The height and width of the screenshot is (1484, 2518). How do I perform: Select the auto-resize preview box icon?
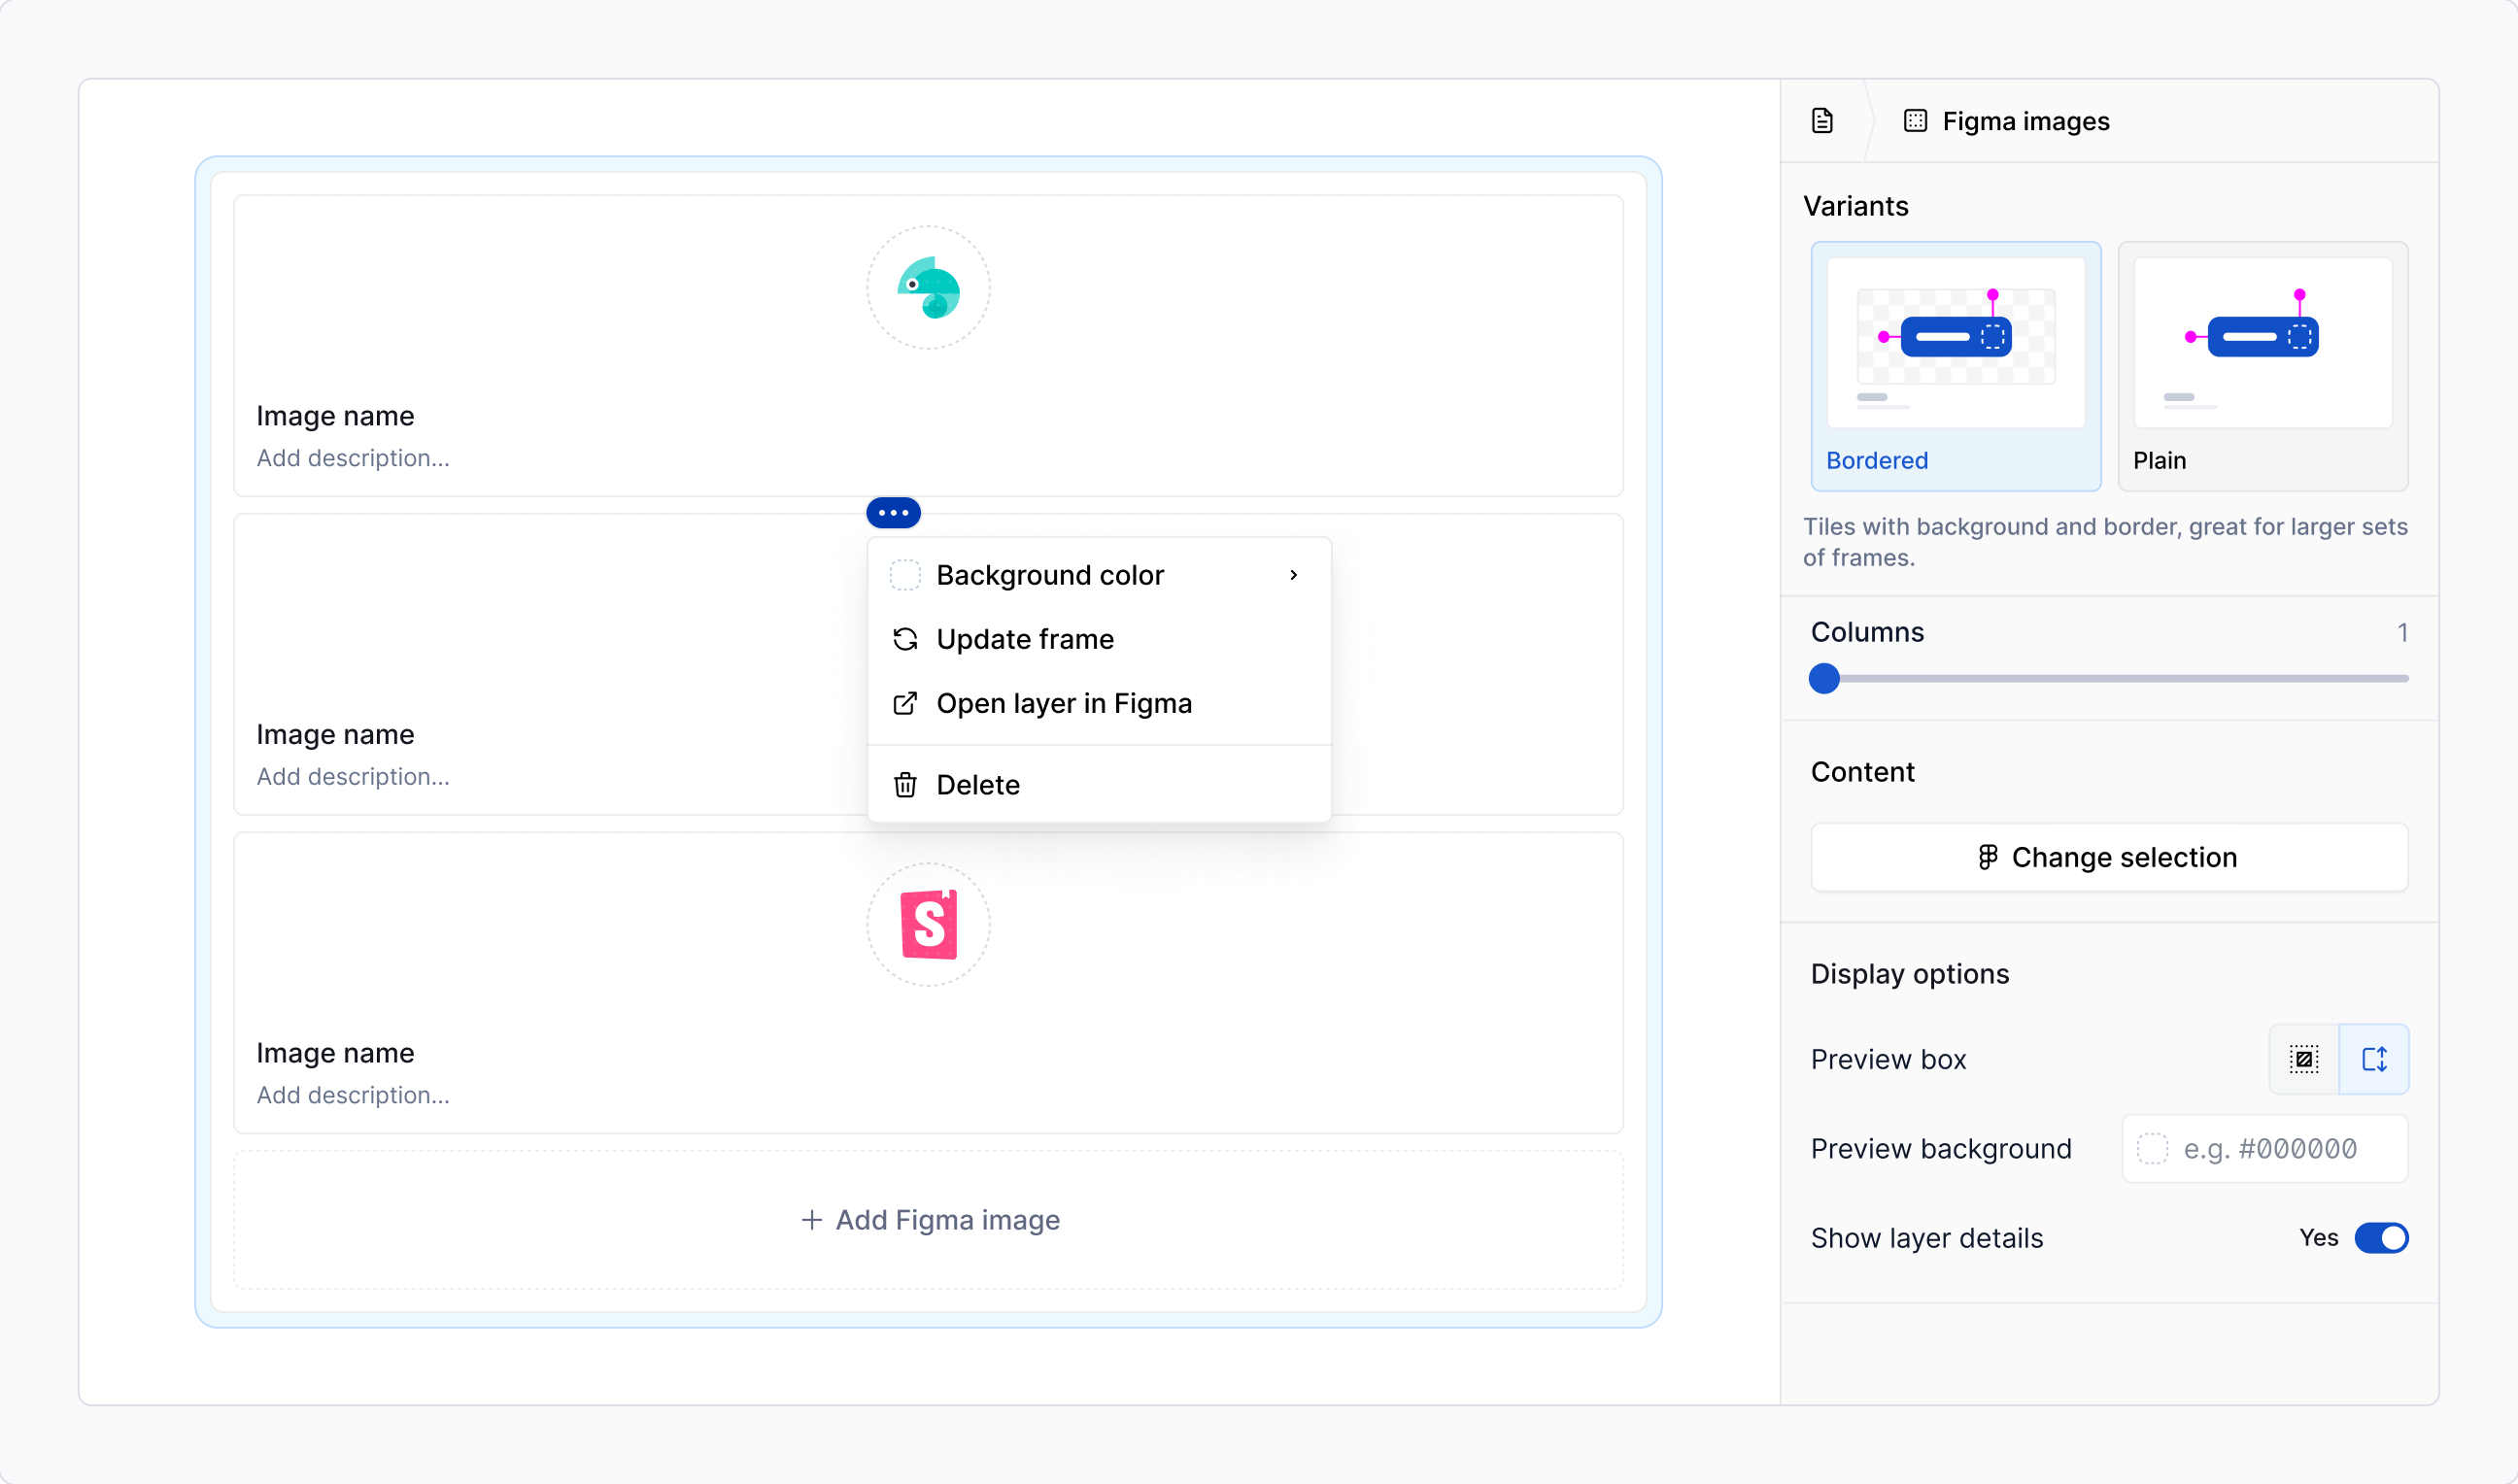point(2375,1059)
